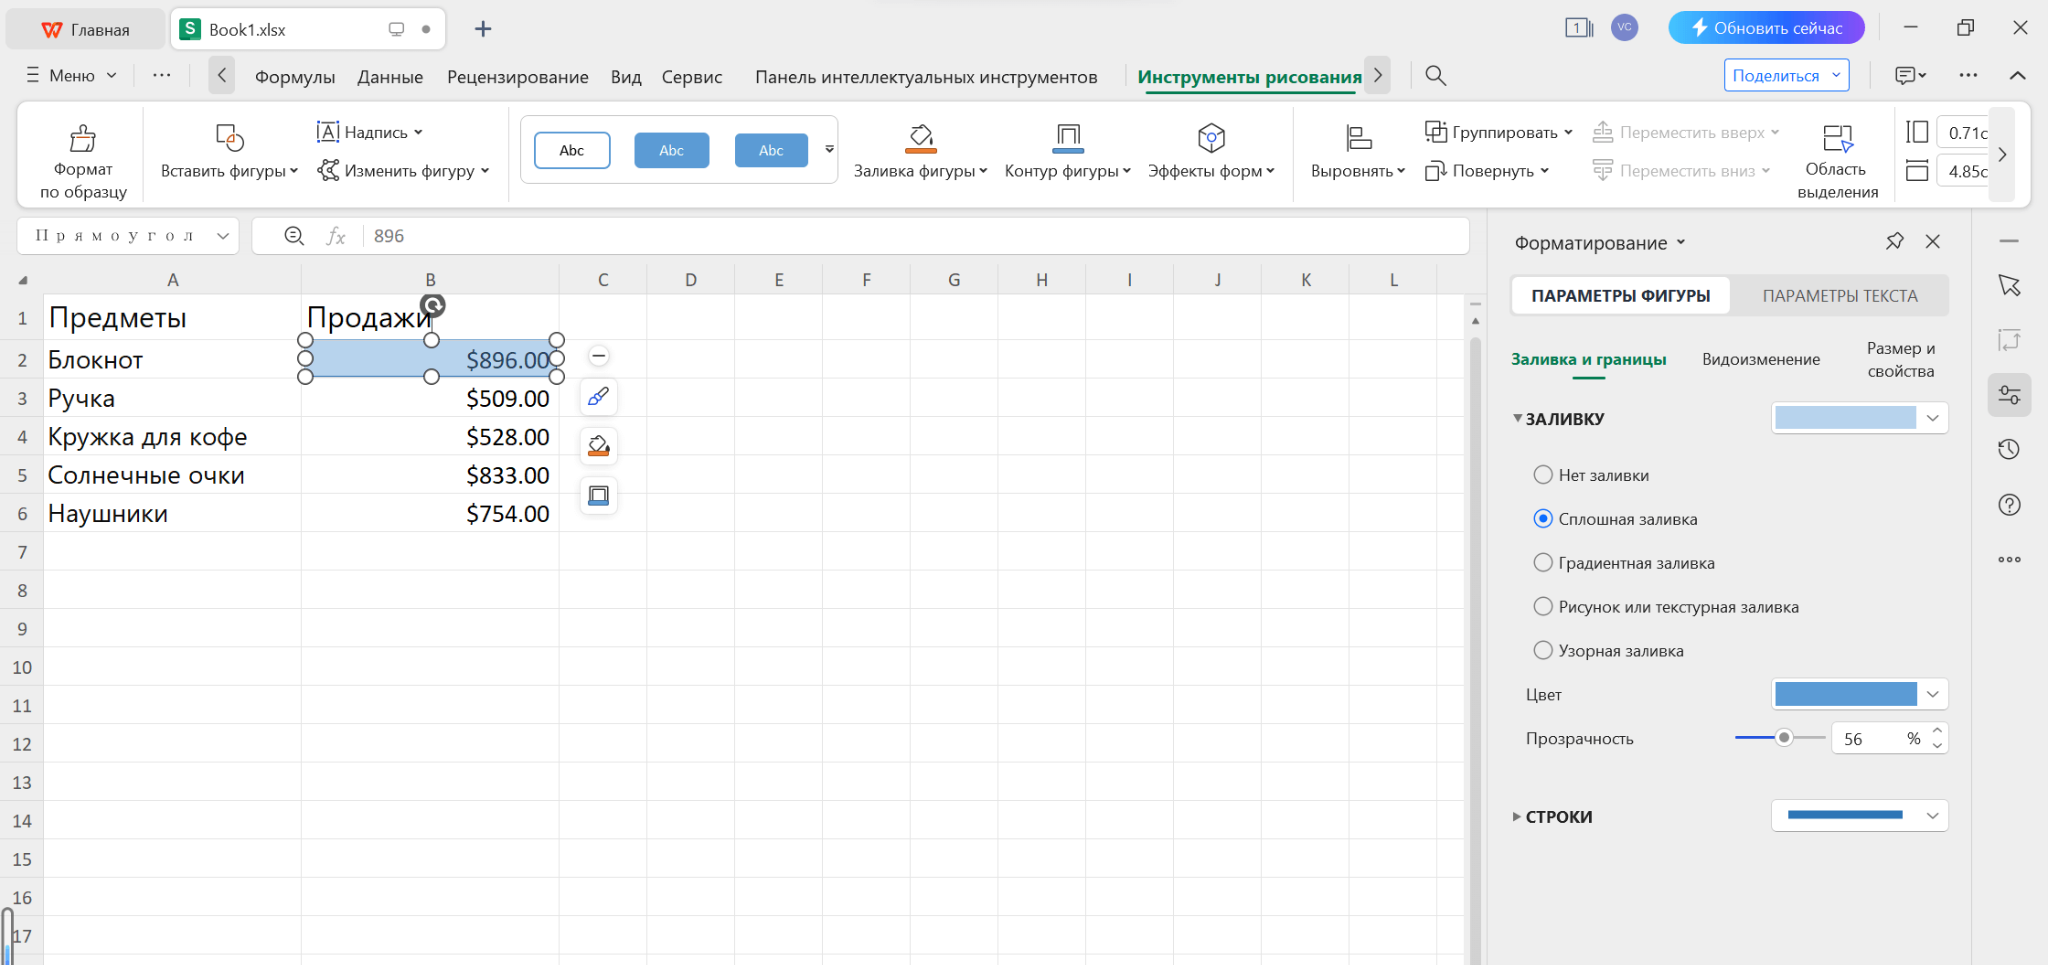Open the search magnifier icon in ribbon
Image resolution: width=2048 pixels, height=965 pixels.
(1435, 76)
